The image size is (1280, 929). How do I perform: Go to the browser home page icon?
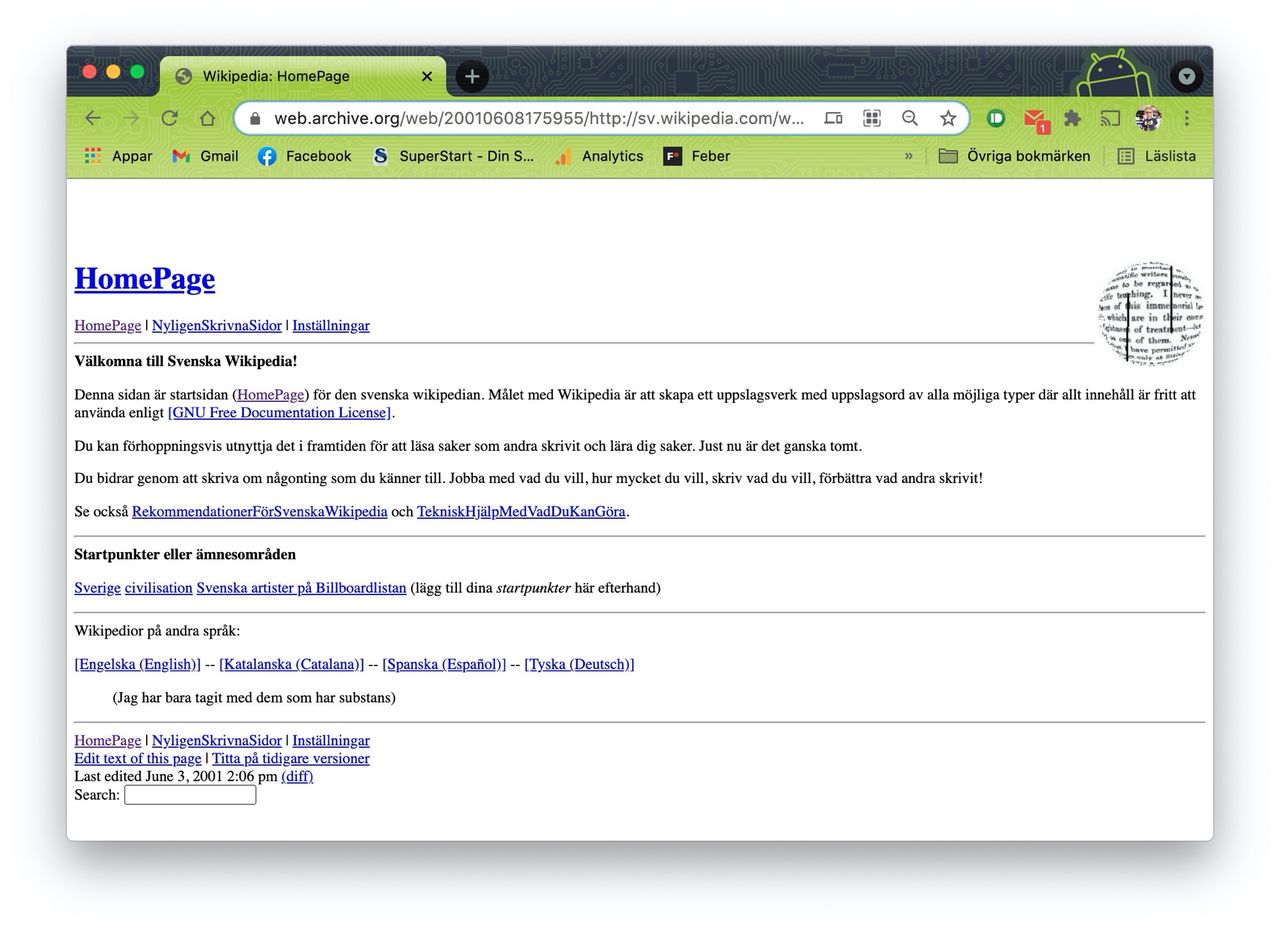pos(207,118)
